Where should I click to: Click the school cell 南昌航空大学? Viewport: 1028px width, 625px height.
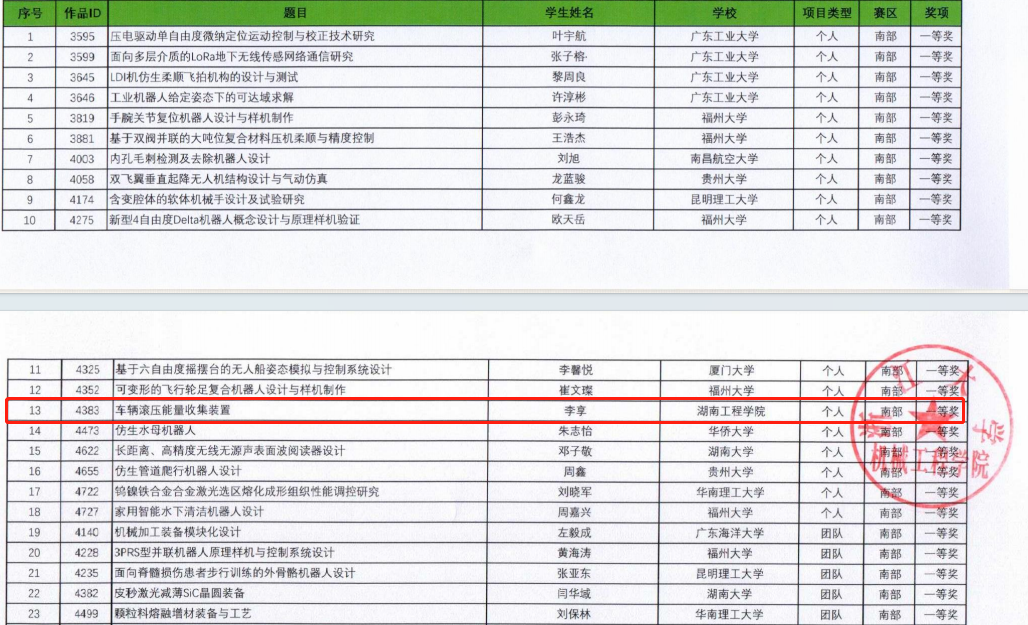pos(724,158)
